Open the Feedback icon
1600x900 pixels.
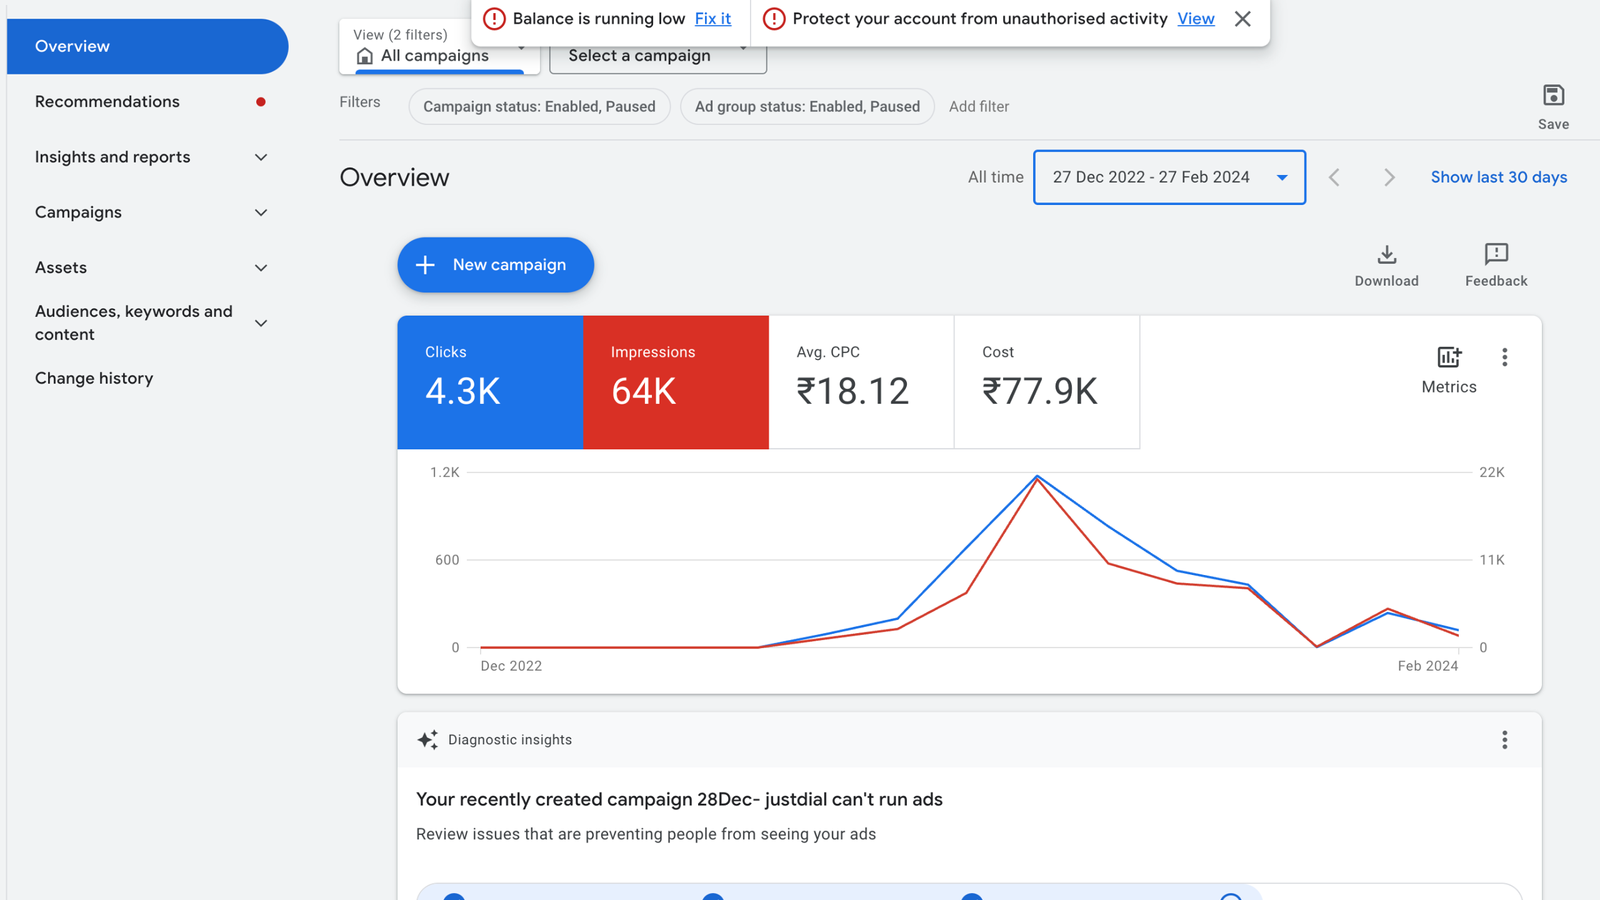pos(1495,255)
